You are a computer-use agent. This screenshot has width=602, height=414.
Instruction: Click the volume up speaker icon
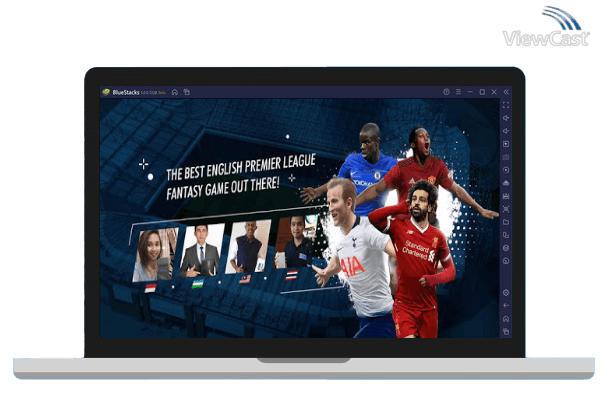[x=506, y=118]
